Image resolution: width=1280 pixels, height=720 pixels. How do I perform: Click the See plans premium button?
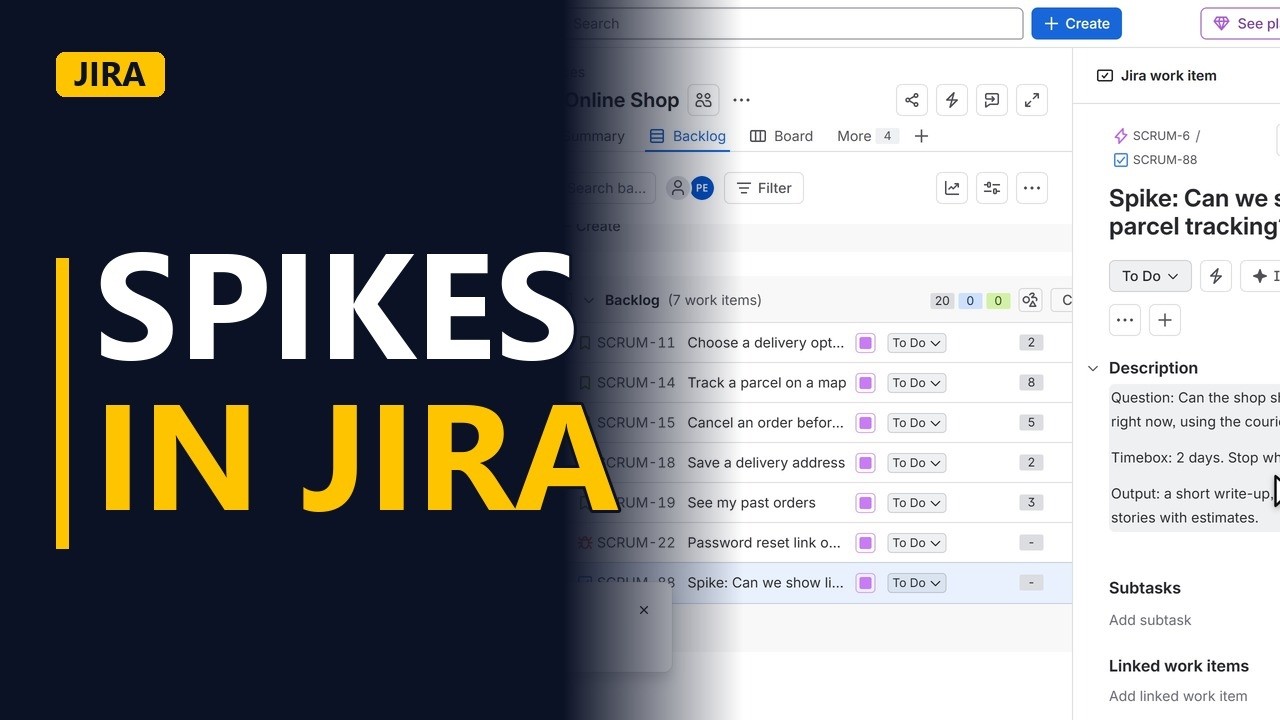pyautogui.click(x=1241, y=24)
